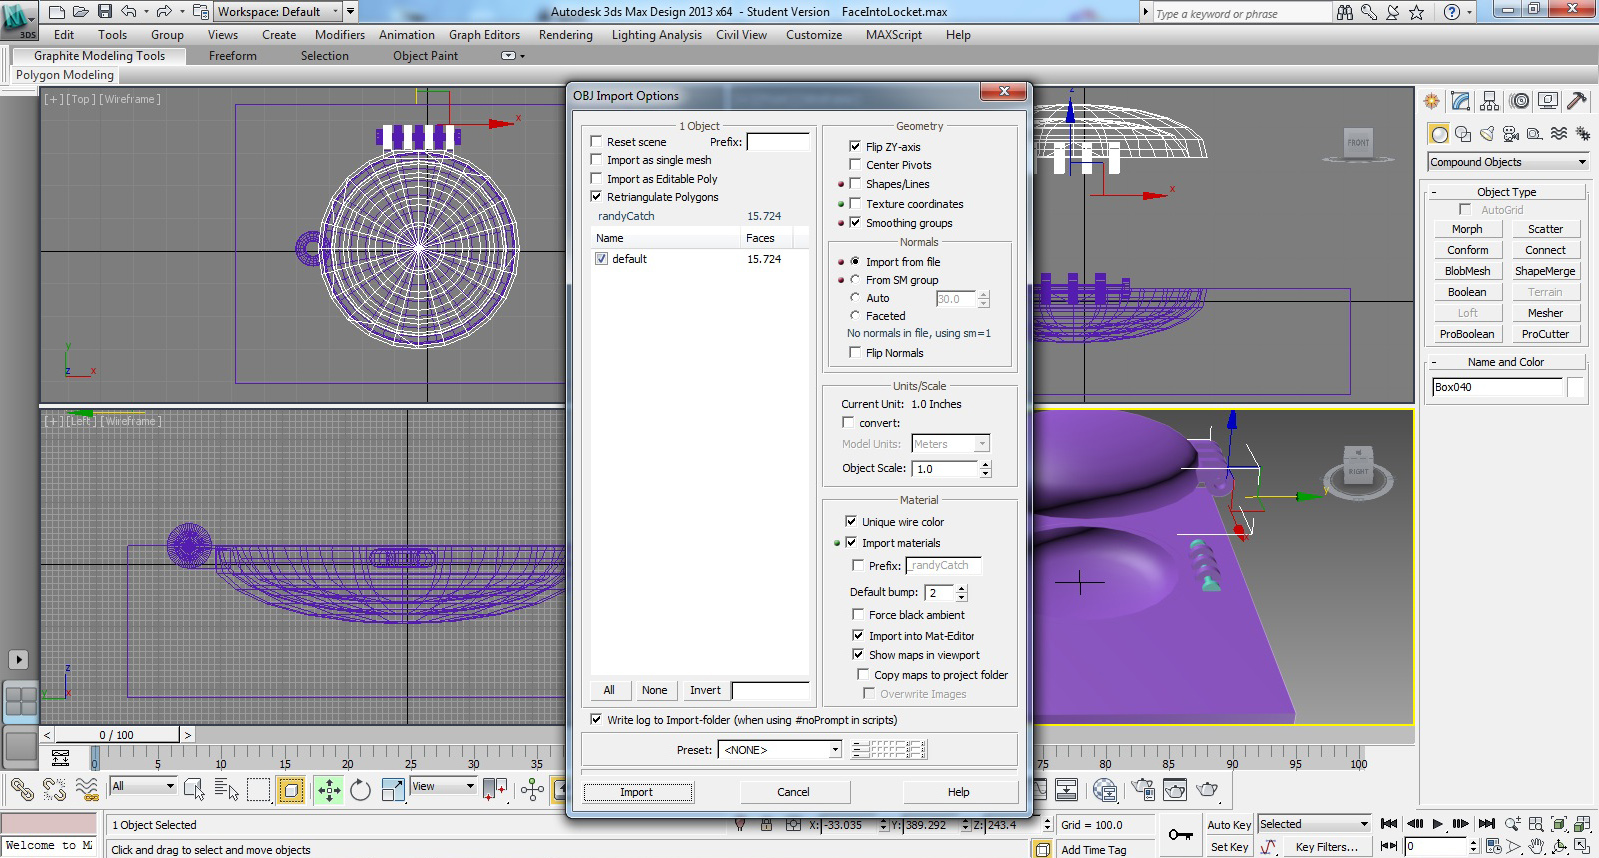The height and width of the screenshot is (858, 1599).
Task: Open the selection filter All dropdown
Action: 143,786
